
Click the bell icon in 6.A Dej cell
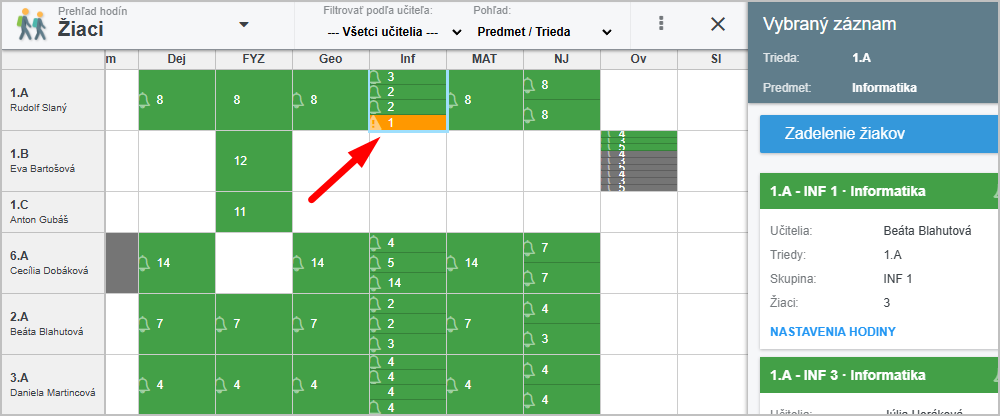pyautogui.click(x=145, y=263)
